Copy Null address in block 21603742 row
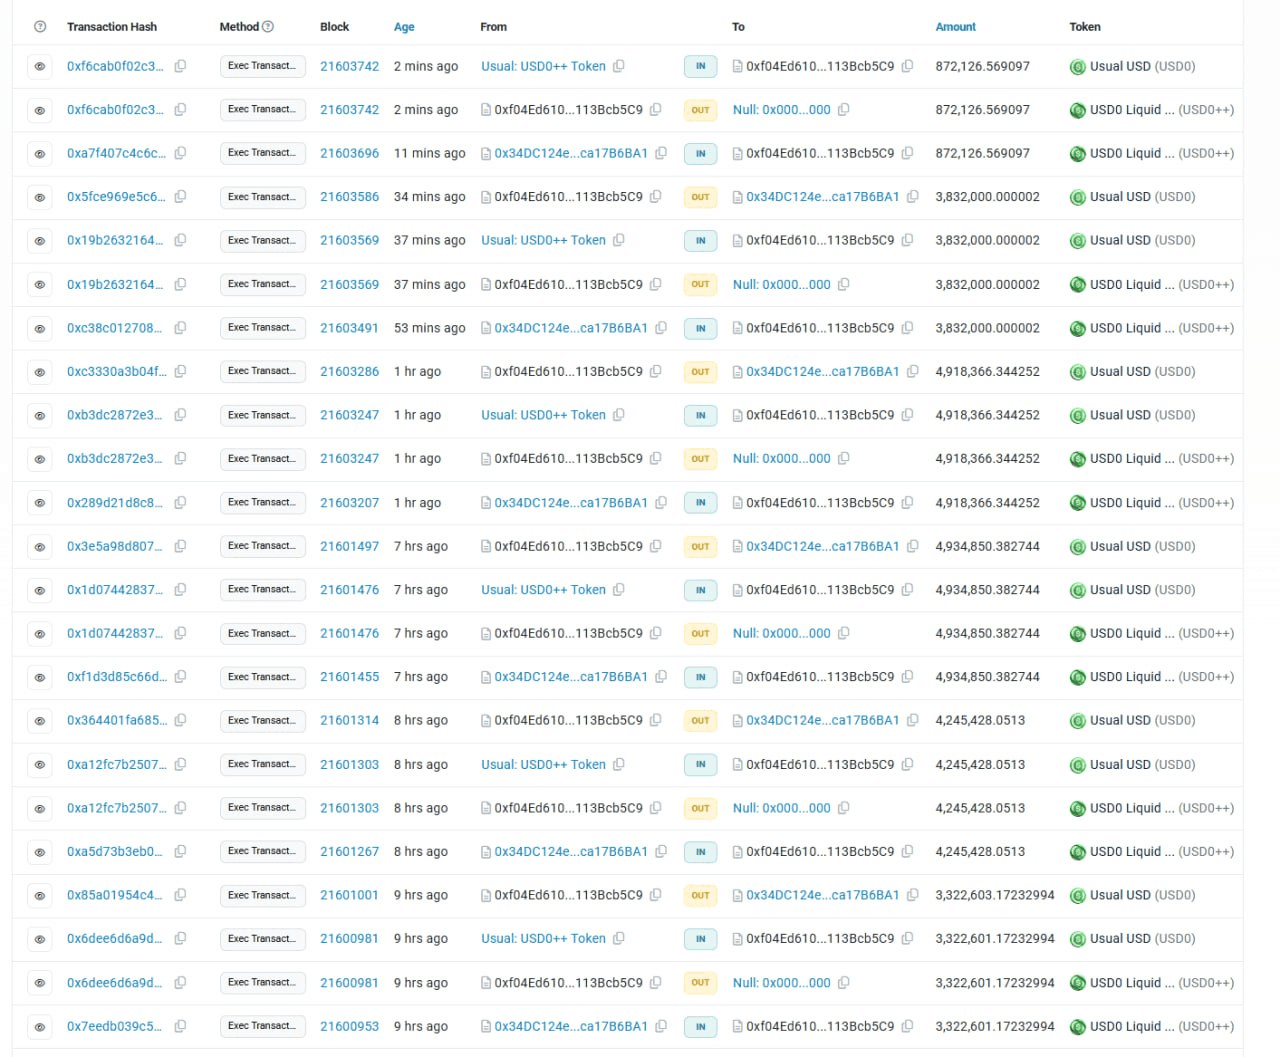This screenshot has width=1280, height=1057. point(843,110)
